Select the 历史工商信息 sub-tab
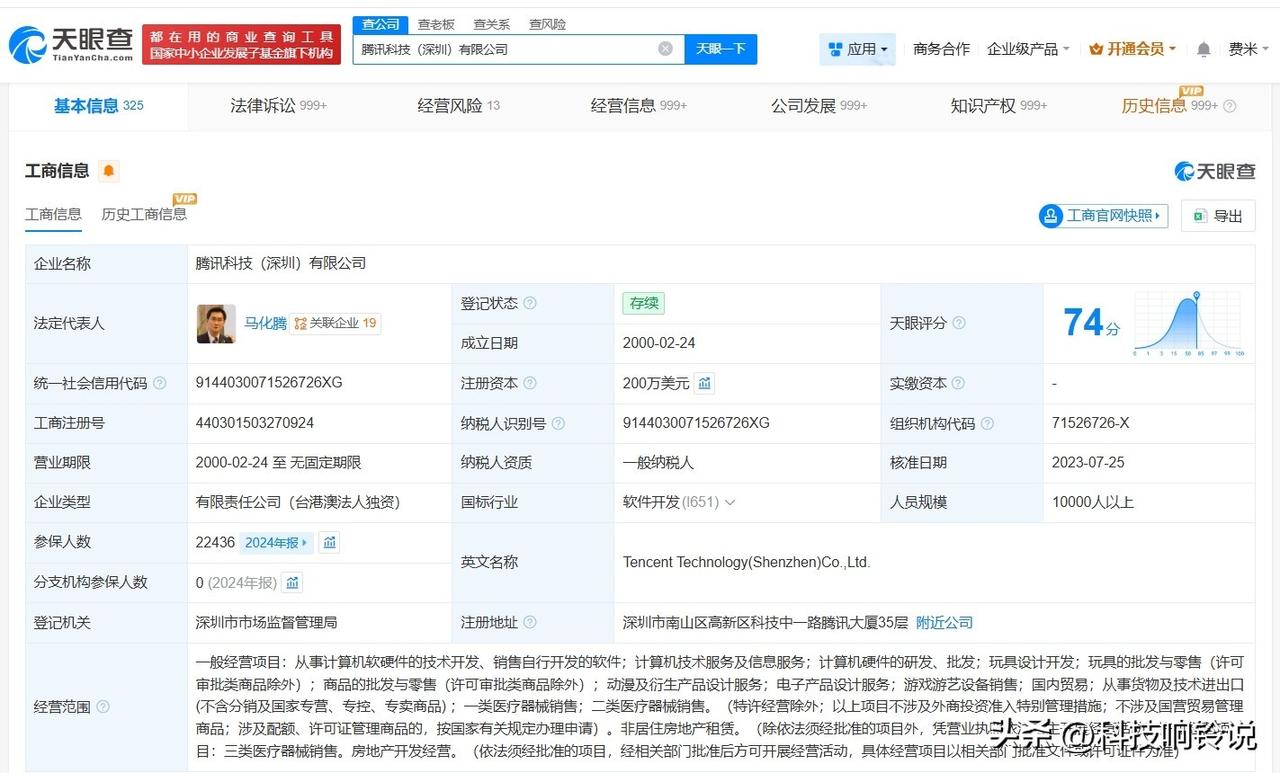The image size is (1280, 773). tap(144, 214)
